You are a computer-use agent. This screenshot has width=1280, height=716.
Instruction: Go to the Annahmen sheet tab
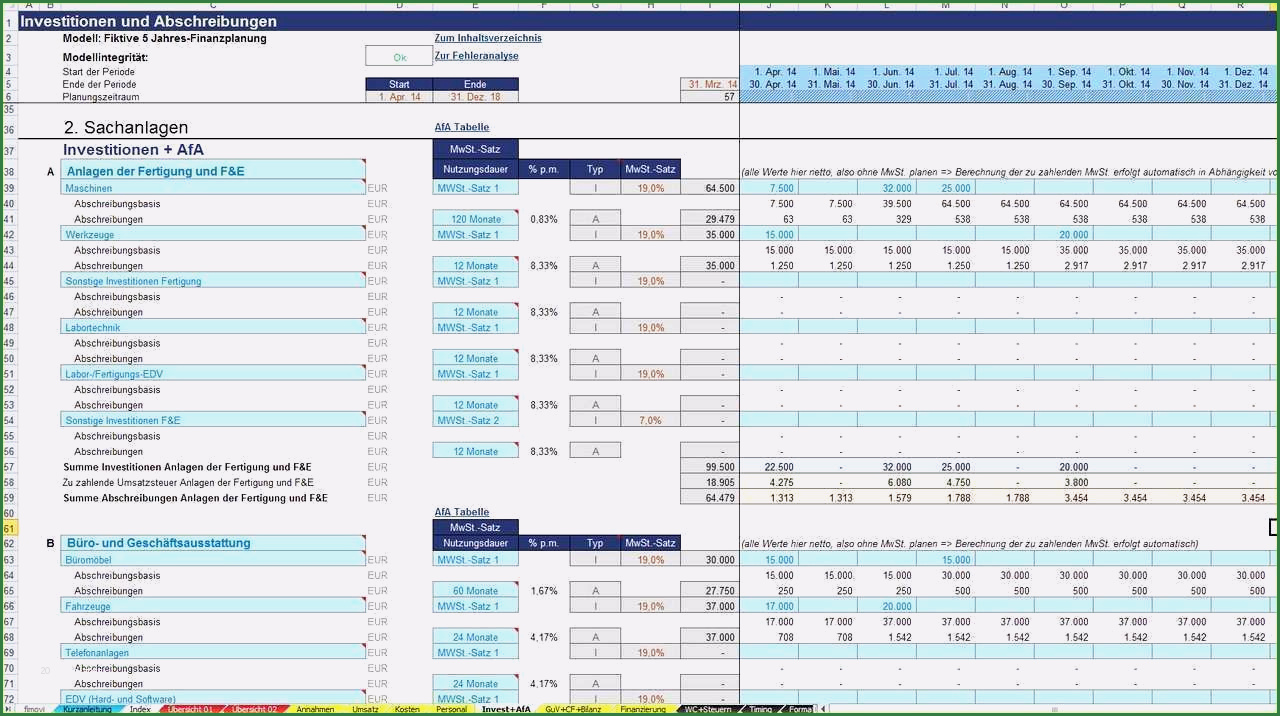point(315,709)
